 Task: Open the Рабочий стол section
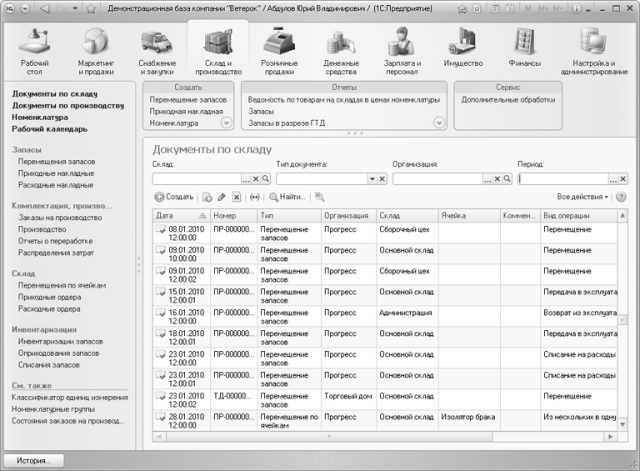tap(35, 51)
